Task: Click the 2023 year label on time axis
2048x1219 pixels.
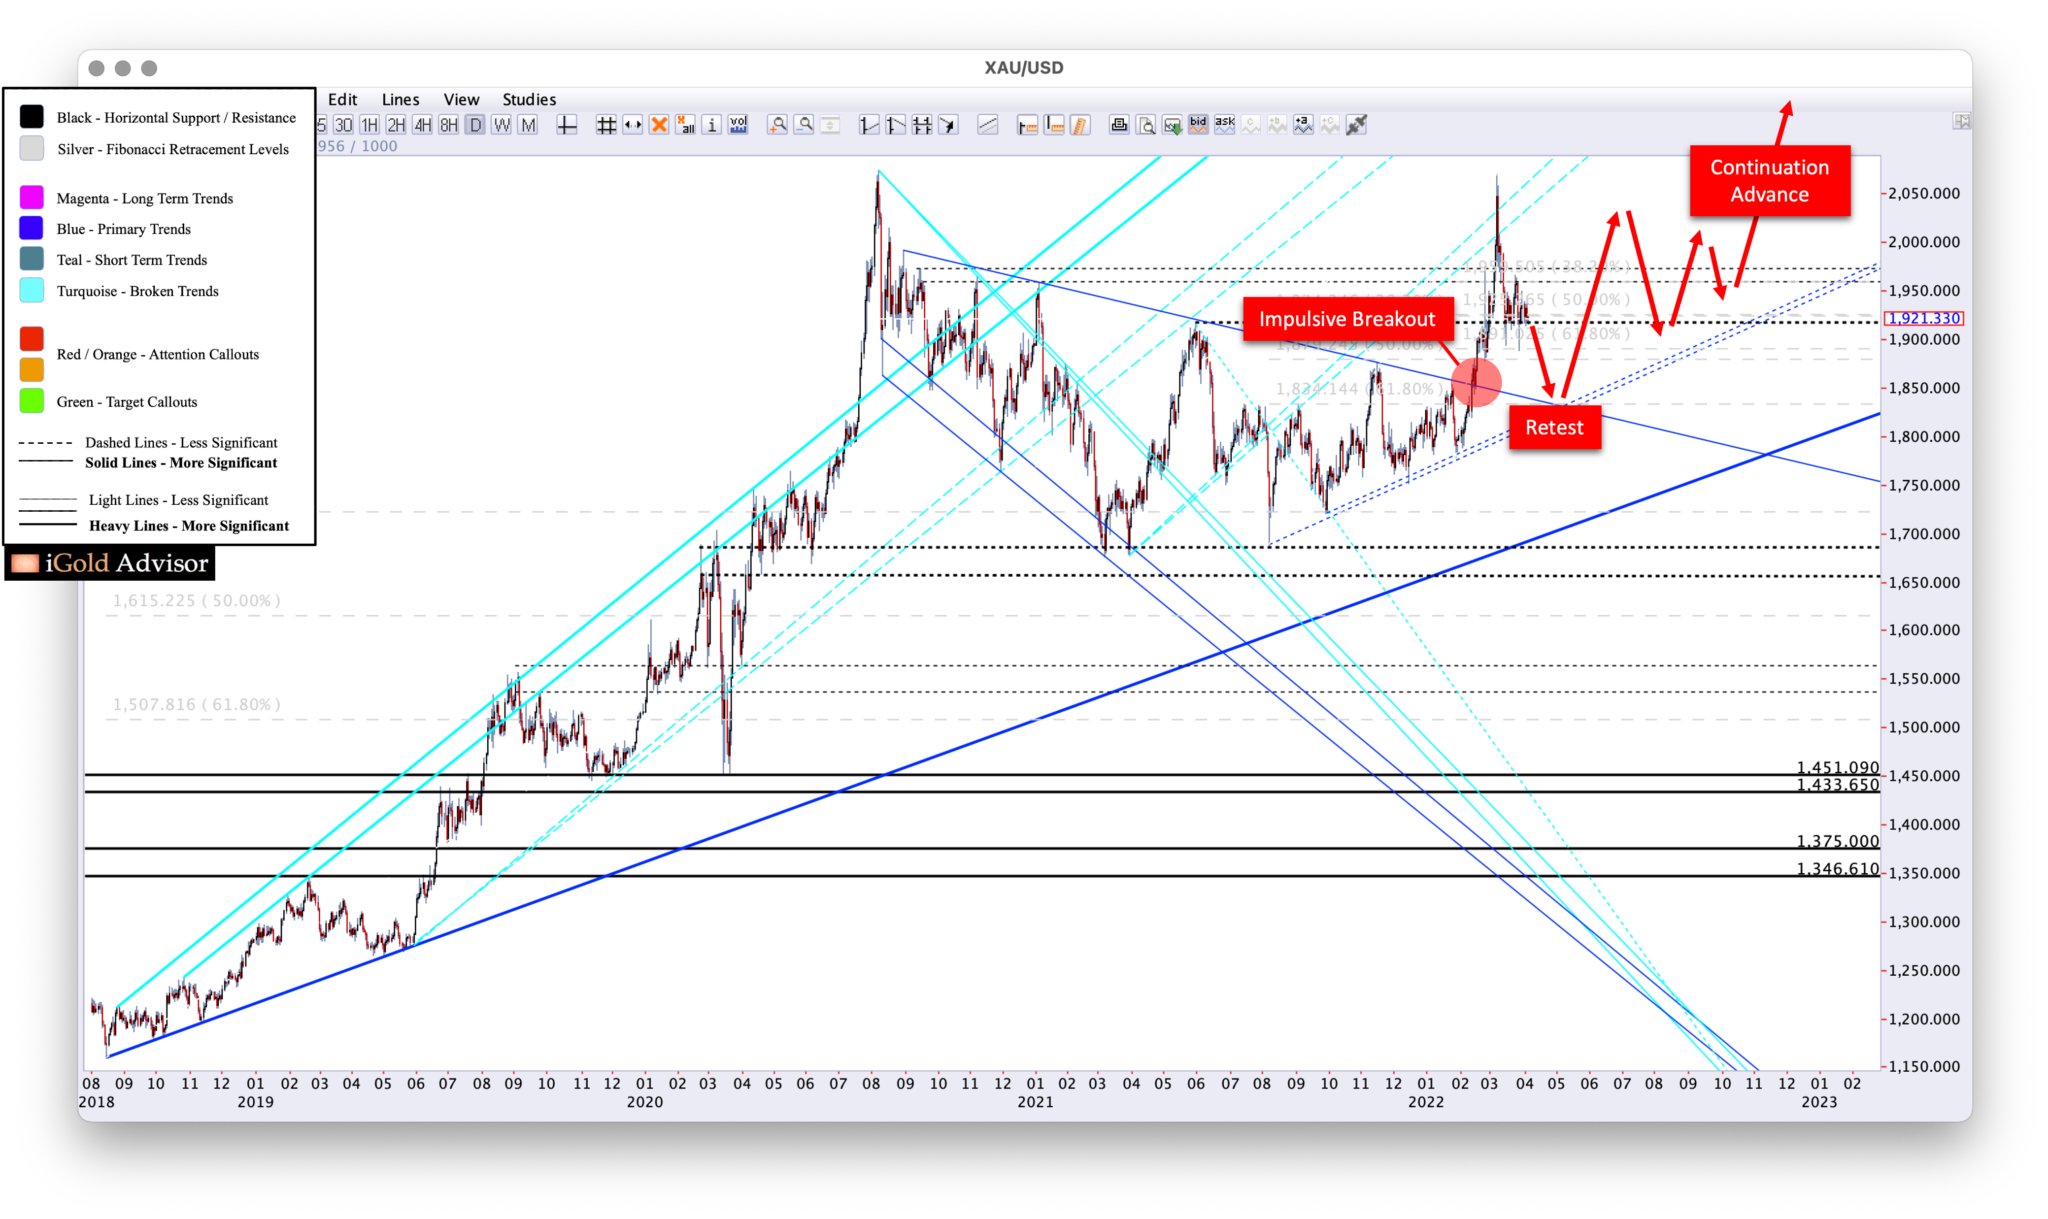Action: coord(1819,1101)
